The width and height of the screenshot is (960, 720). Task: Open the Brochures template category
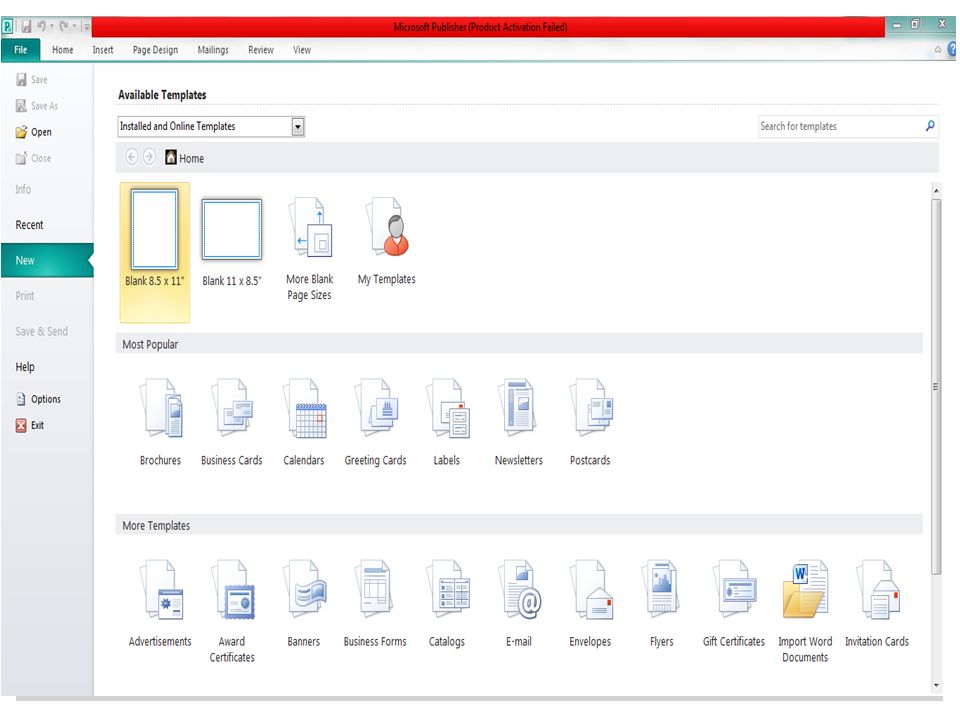160,422
